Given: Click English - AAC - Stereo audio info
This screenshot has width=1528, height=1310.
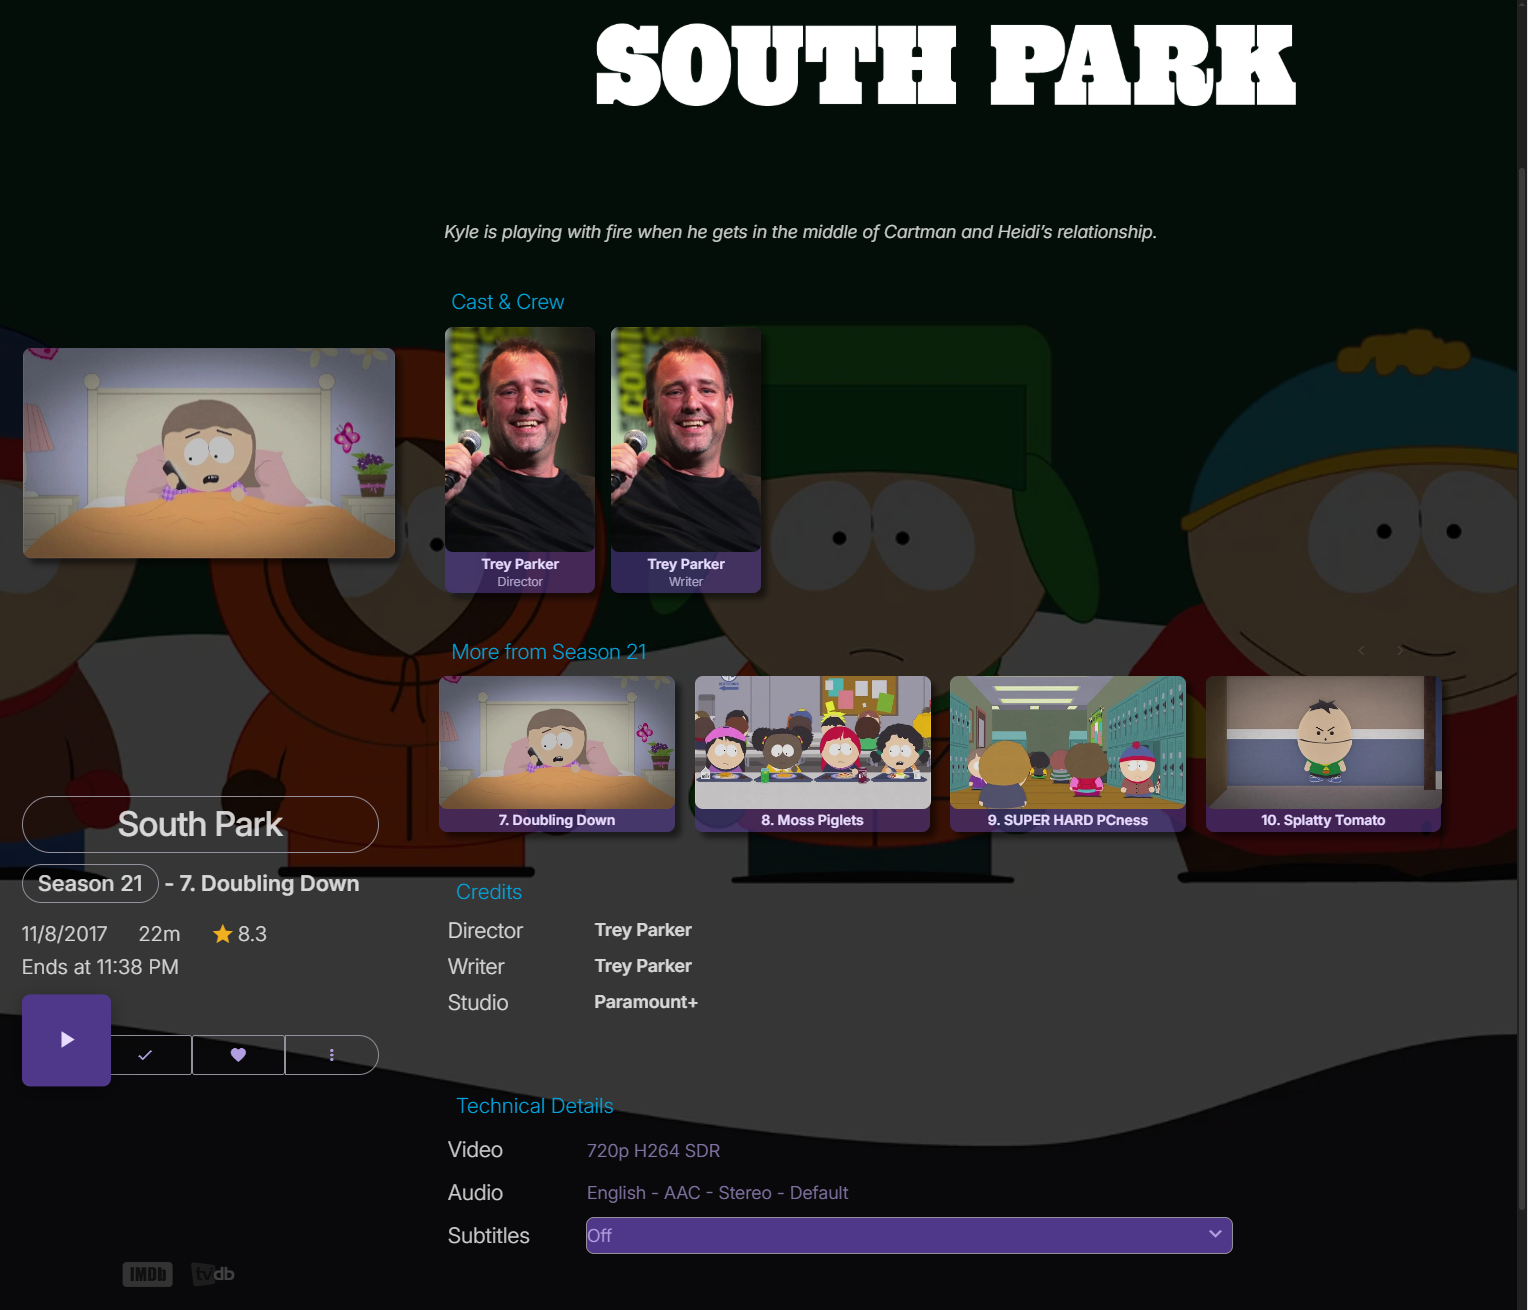Looking at the screenshot, I should click(x=717, y=1193).
